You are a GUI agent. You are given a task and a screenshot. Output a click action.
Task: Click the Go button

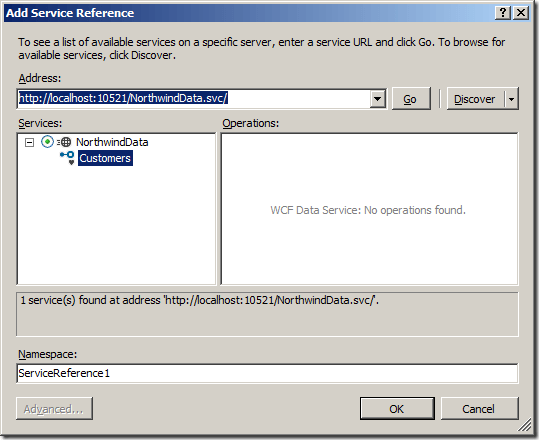pos(411,99)
